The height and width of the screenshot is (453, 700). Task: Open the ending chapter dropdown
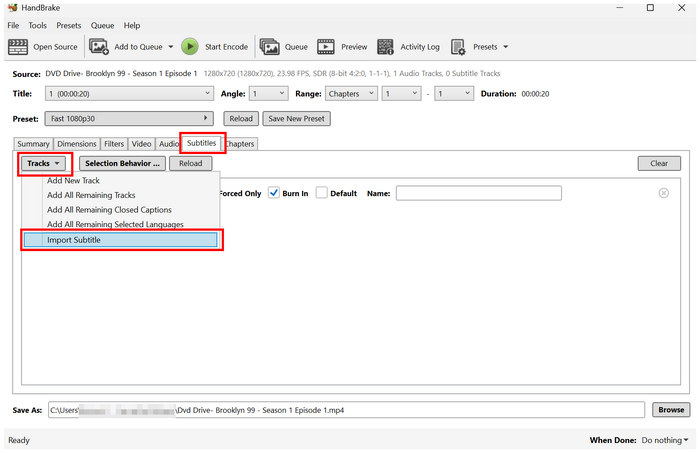coord(454,94)
